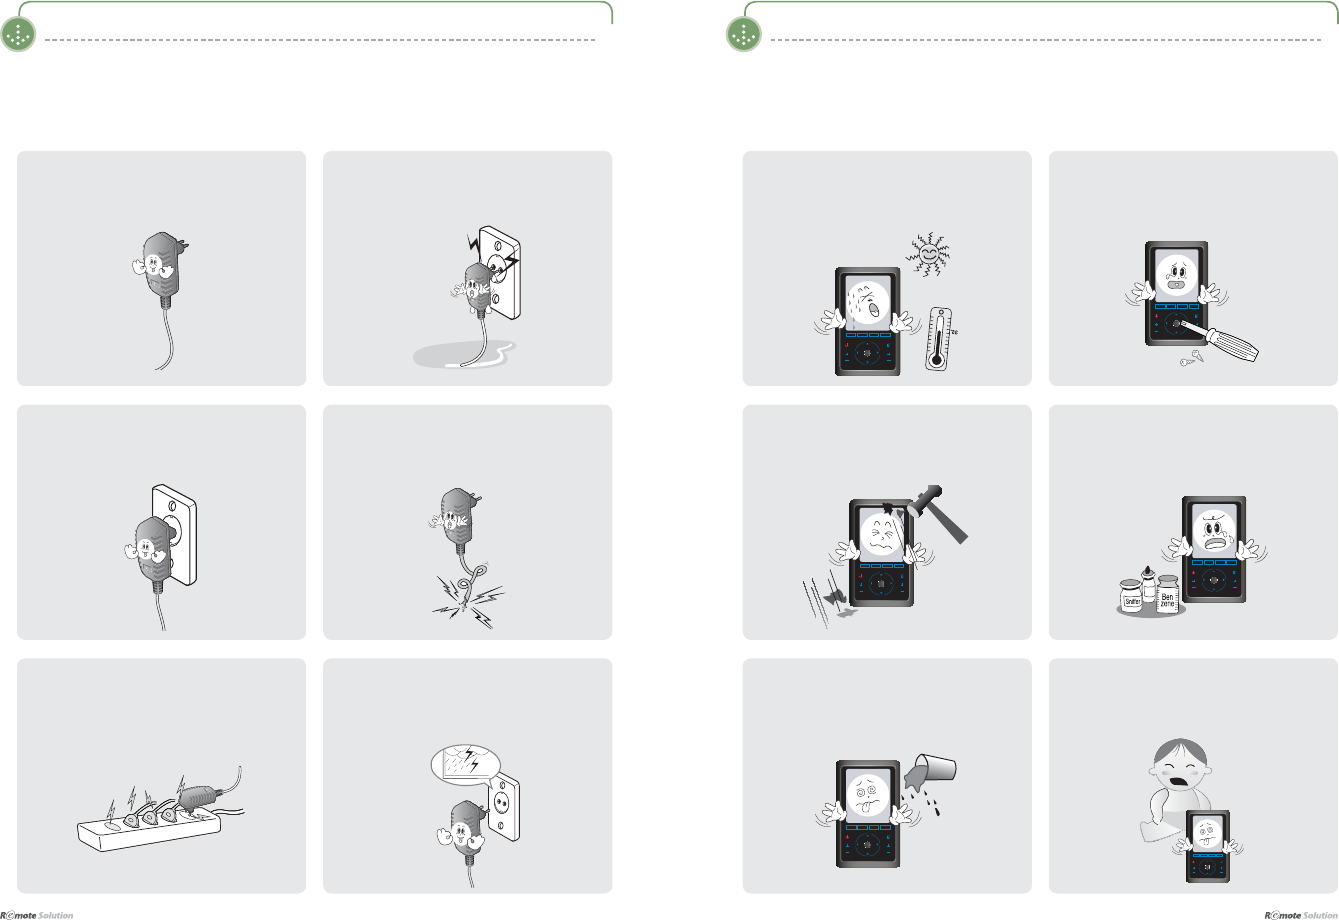1339x920 pixels.
Task: Click the Remote Solution logo bottom right
Action: 1301,914
